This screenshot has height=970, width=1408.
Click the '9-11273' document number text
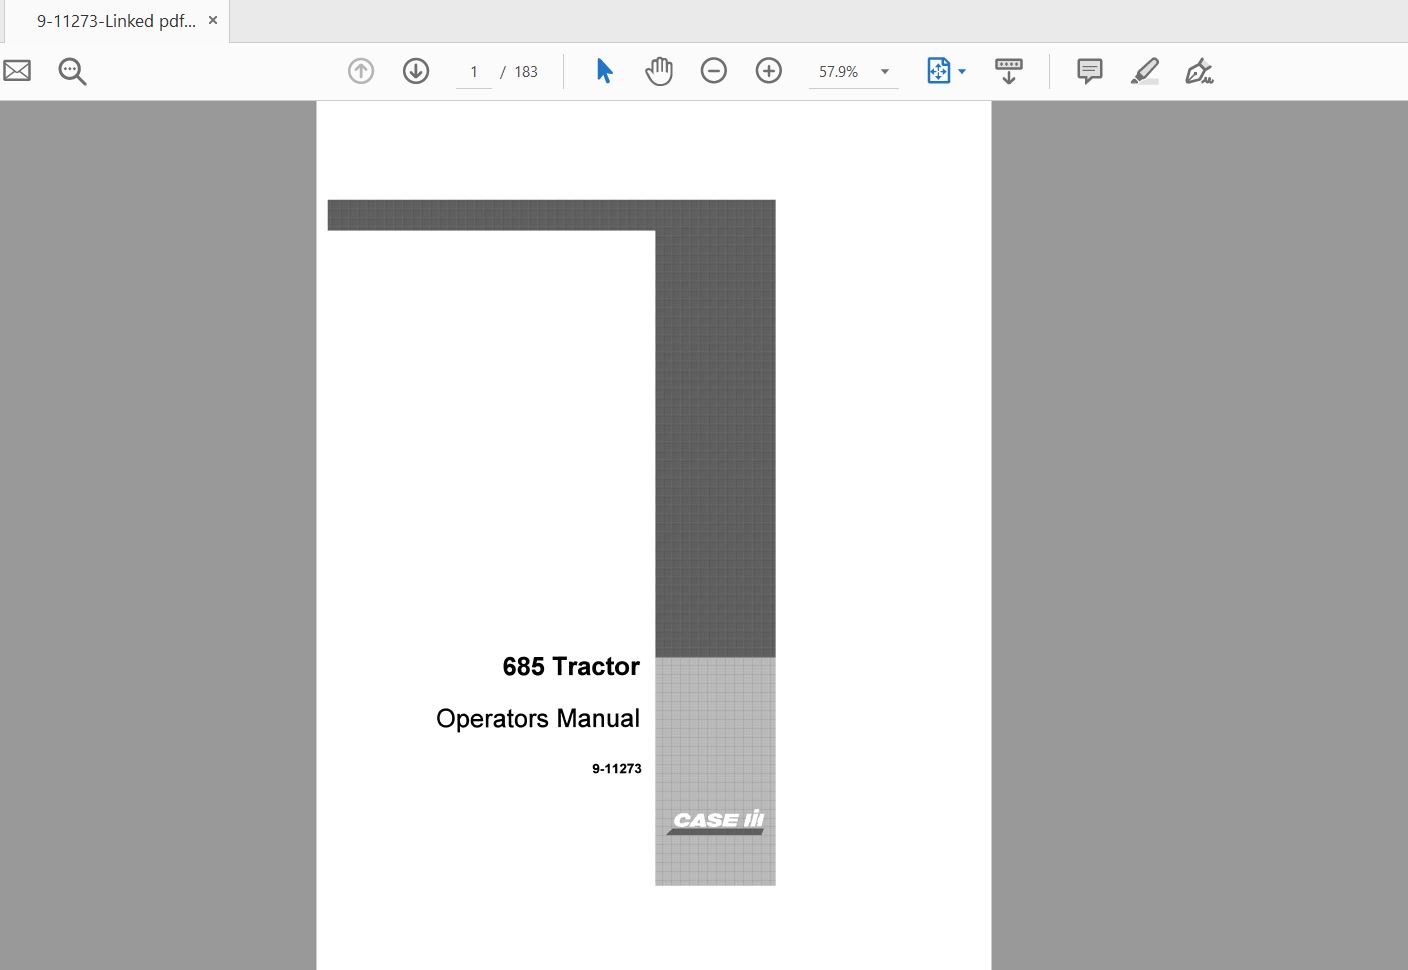tap(617, 769)
